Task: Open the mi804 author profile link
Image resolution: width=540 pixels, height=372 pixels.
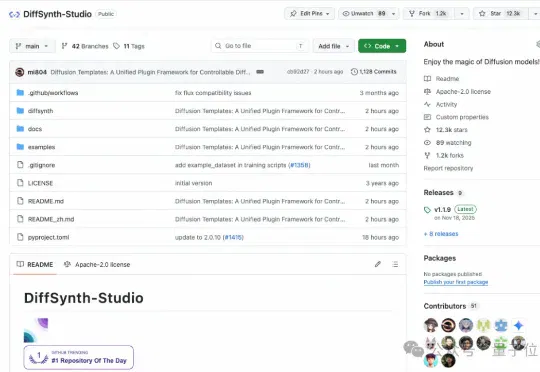Action: (37, 72)
